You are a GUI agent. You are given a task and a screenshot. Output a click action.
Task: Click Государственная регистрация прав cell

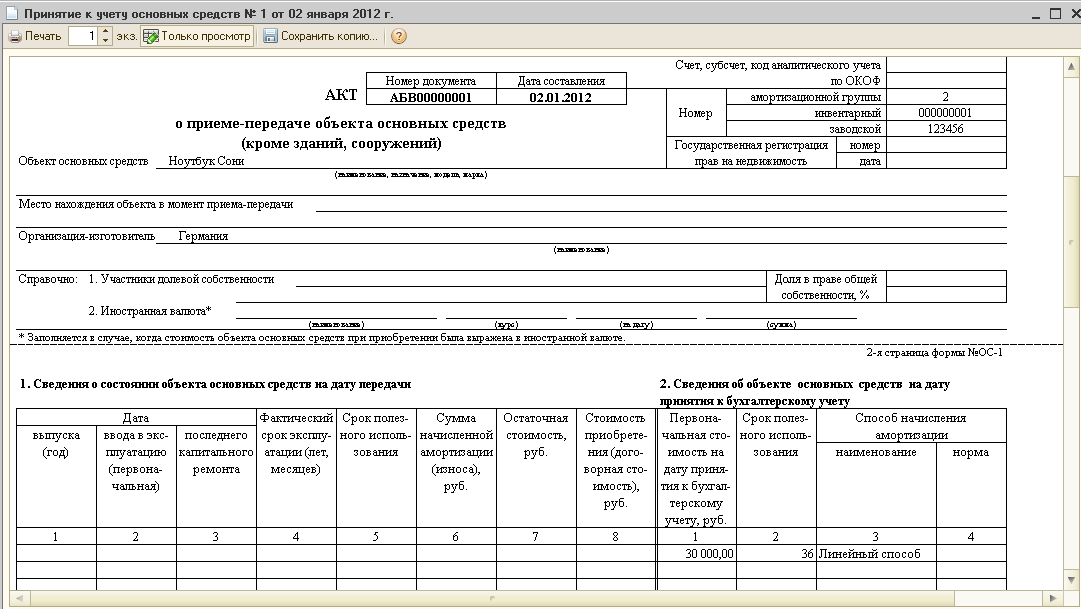[751, 153]
